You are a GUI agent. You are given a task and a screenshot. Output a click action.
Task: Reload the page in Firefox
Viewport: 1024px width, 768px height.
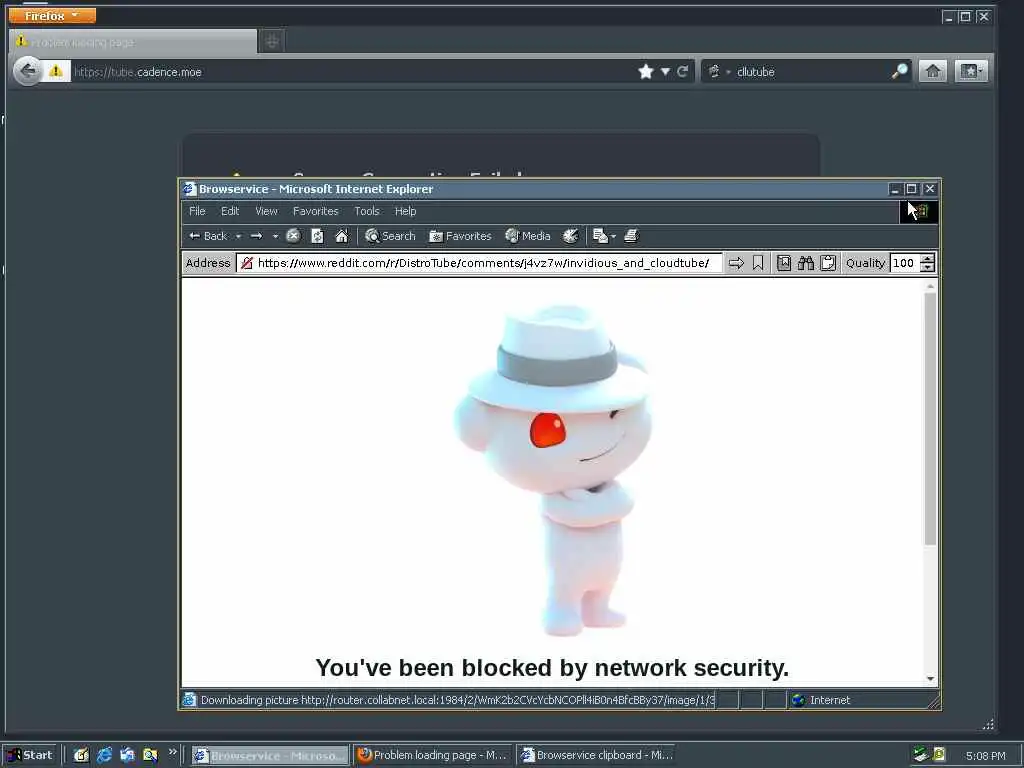[682, 72]
